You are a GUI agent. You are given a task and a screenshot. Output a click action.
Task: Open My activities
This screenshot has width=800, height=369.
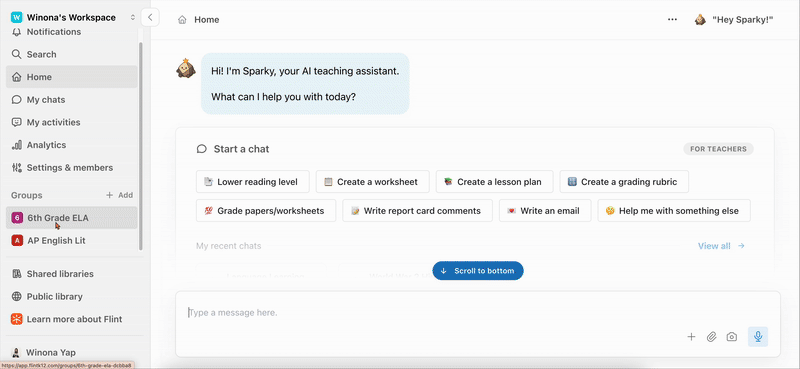tap(71, 122)
